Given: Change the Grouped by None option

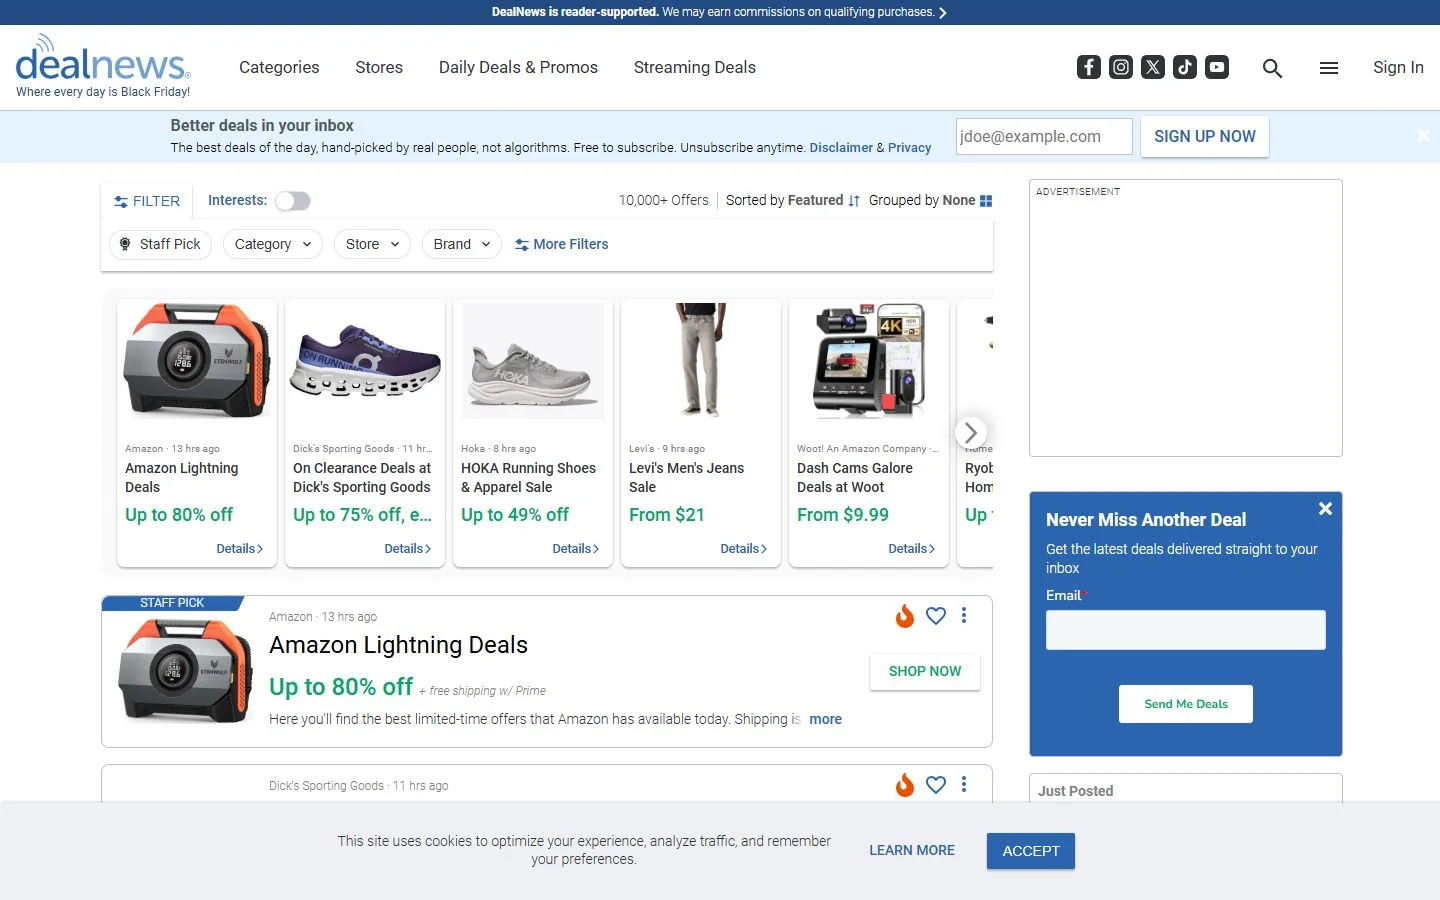Looking at the screenshot, I should tap(930, 200).
